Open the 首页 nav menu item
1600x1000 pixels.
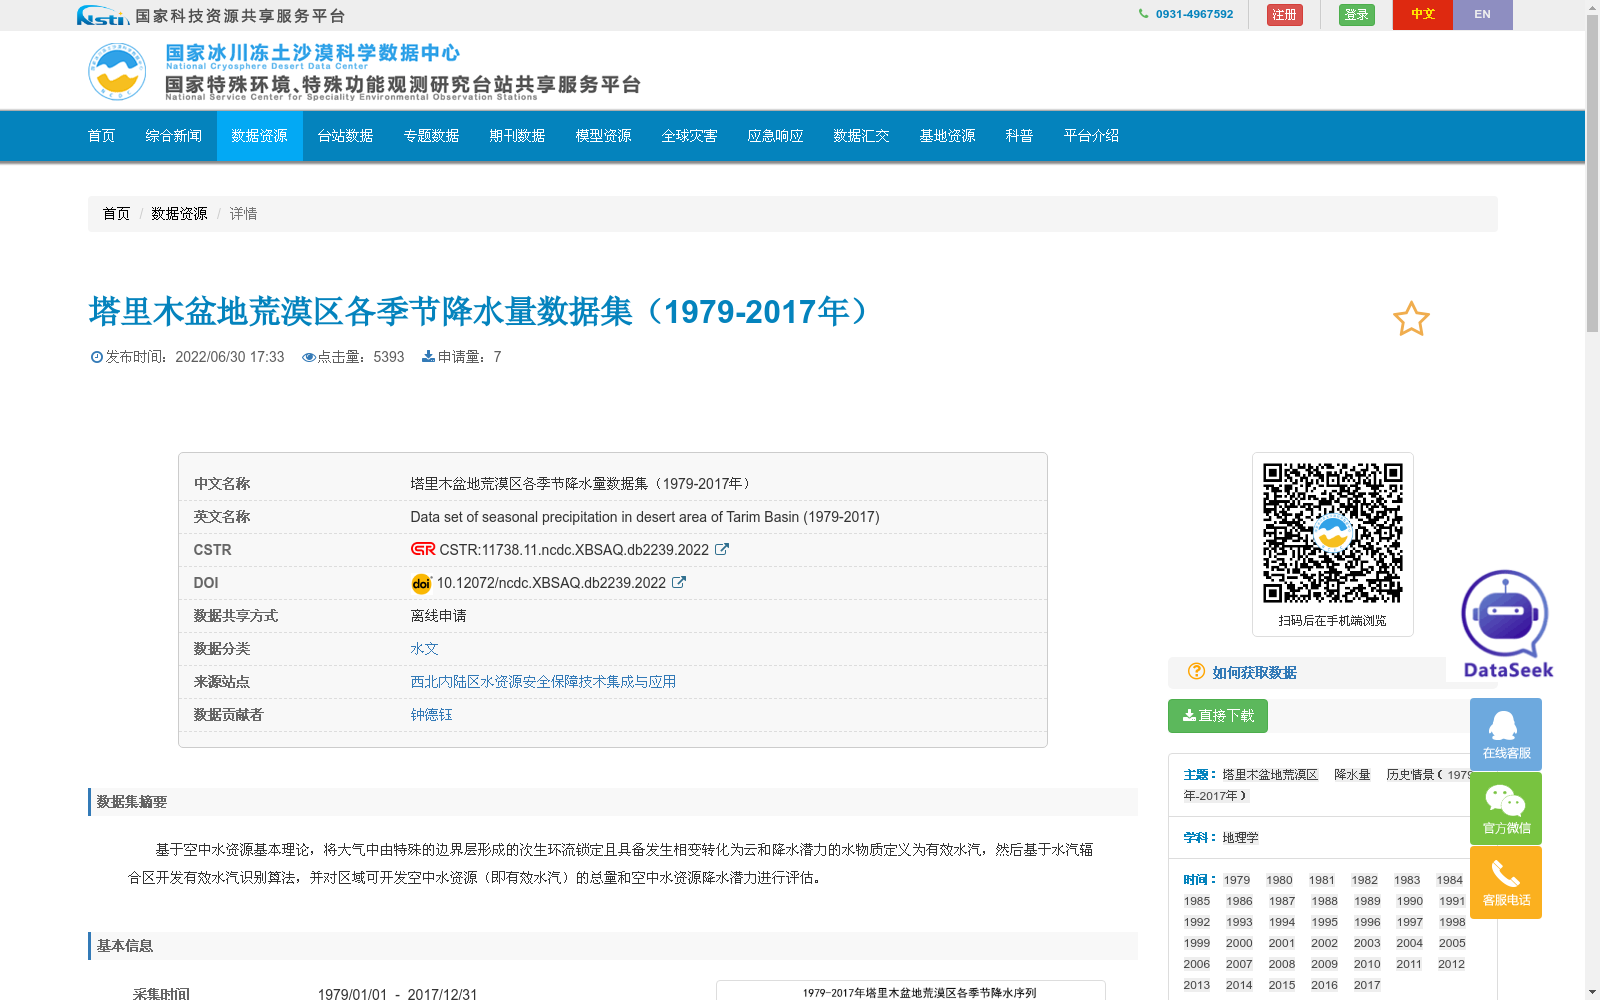pyautogui.click(x=102, y=136)
